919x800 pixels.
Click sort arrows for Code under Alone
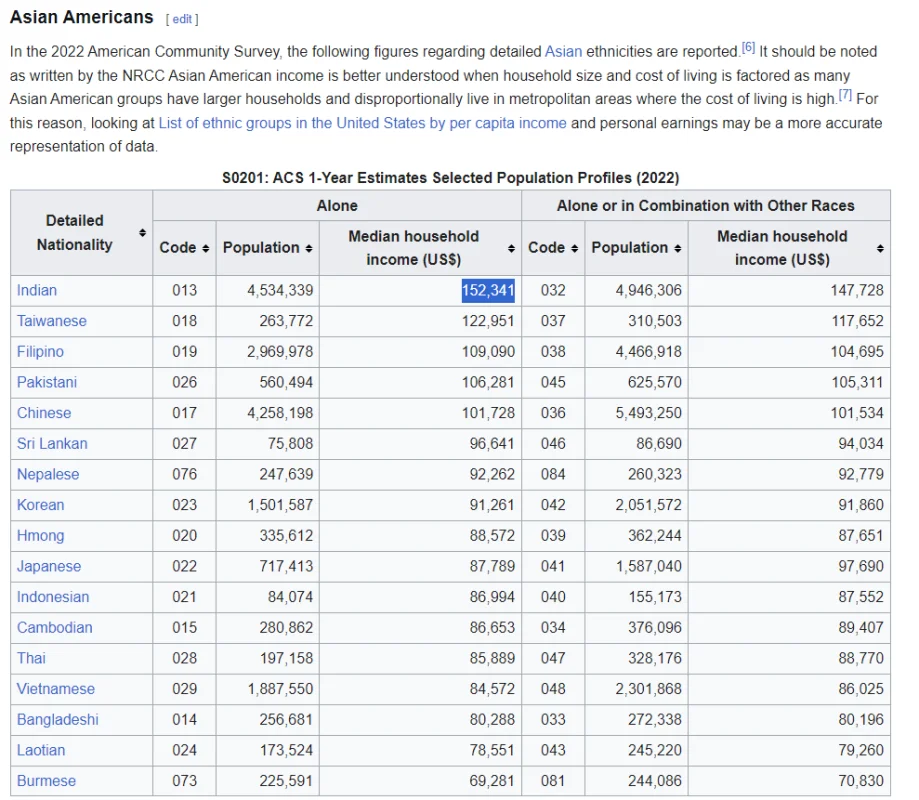pos(205,248)
